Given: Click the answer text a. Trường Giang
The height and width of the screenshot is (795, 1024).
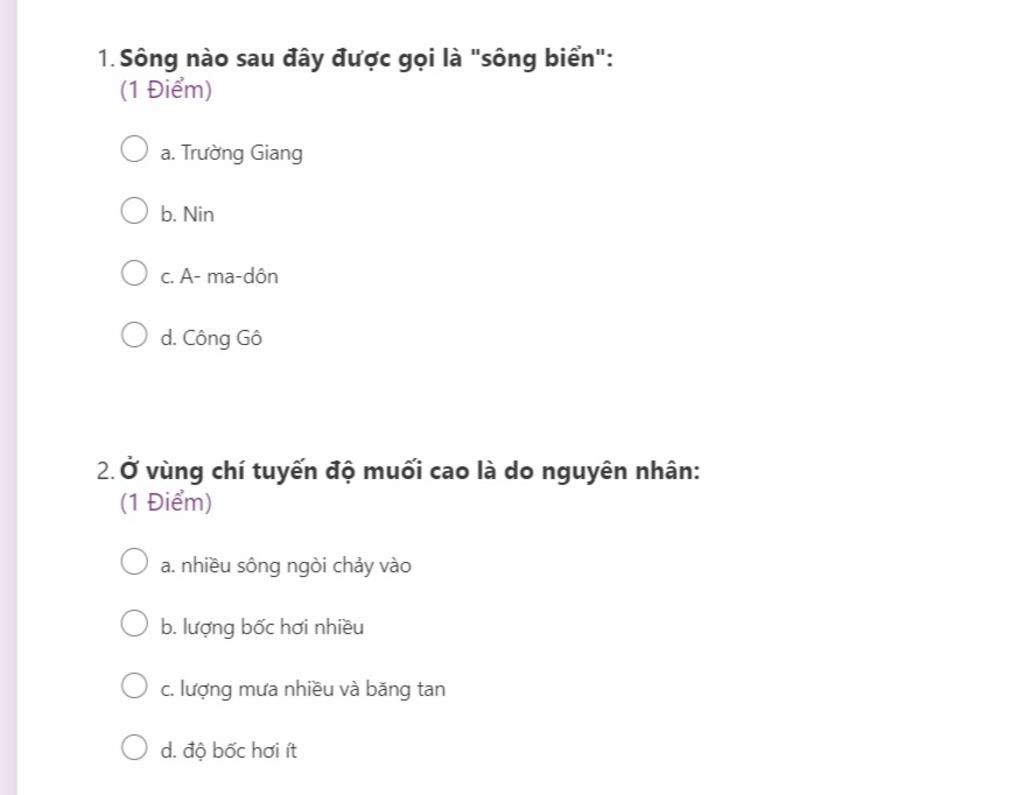Looking at the screenshot, I should tap(231, 153).
